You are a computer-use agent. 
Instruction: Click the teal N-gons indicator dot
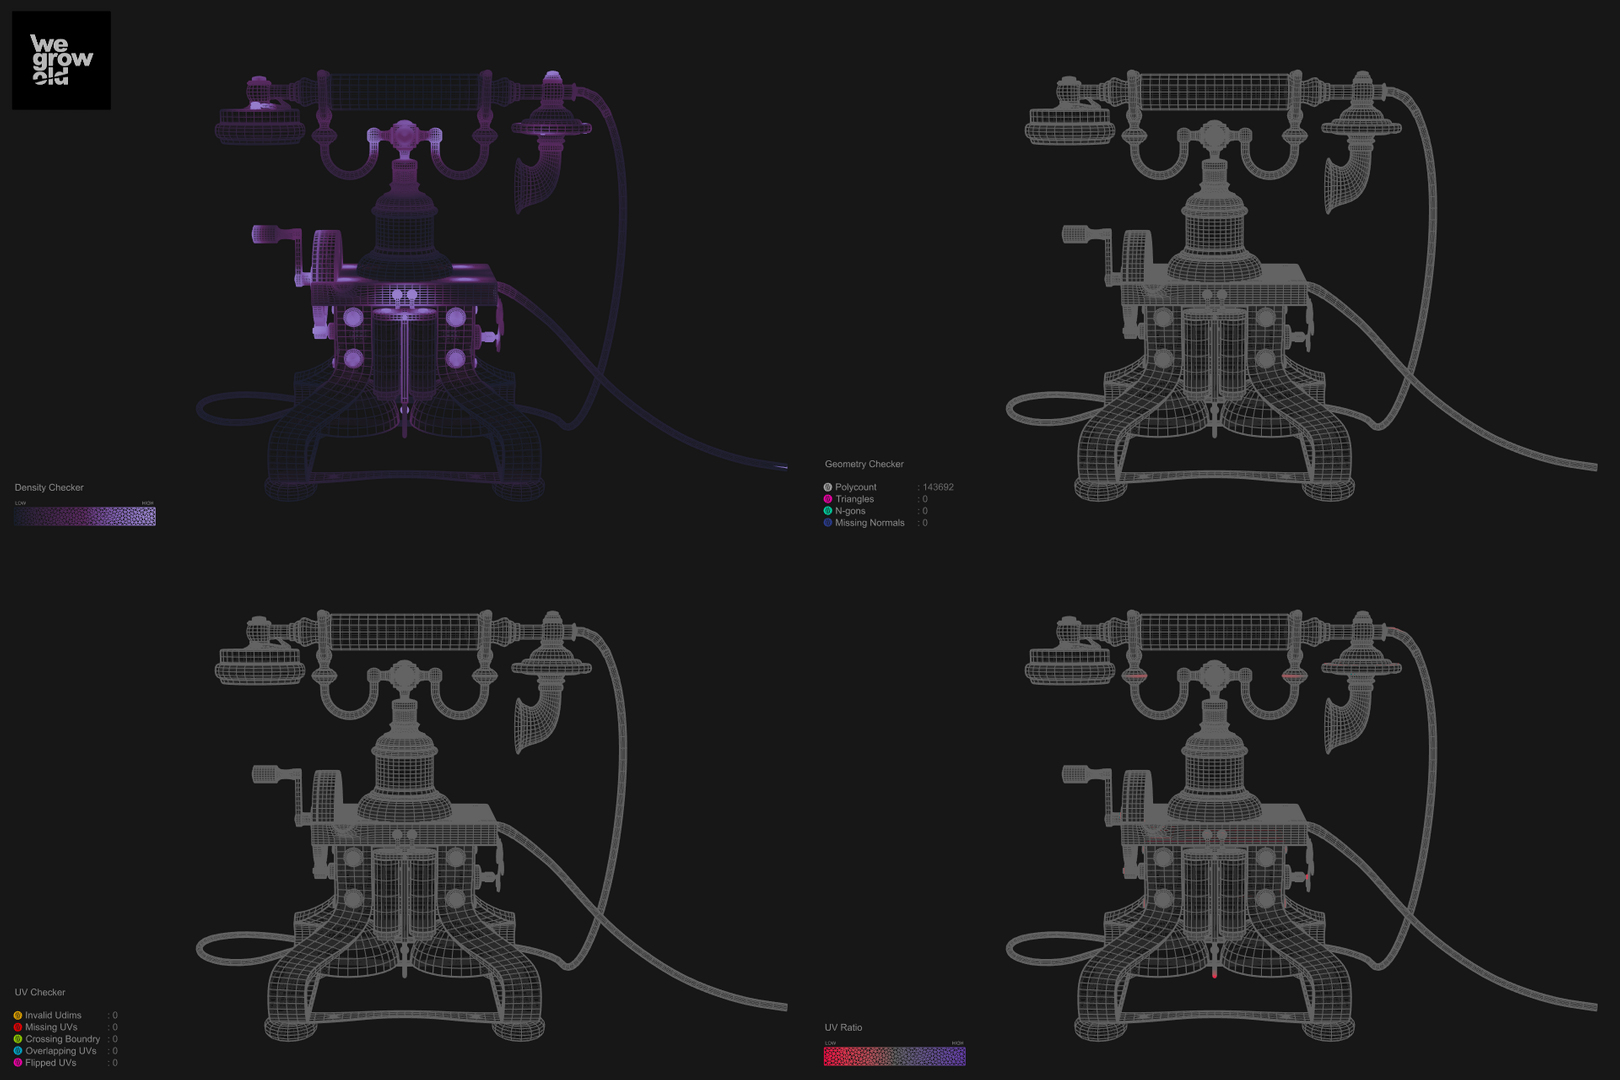827,511
